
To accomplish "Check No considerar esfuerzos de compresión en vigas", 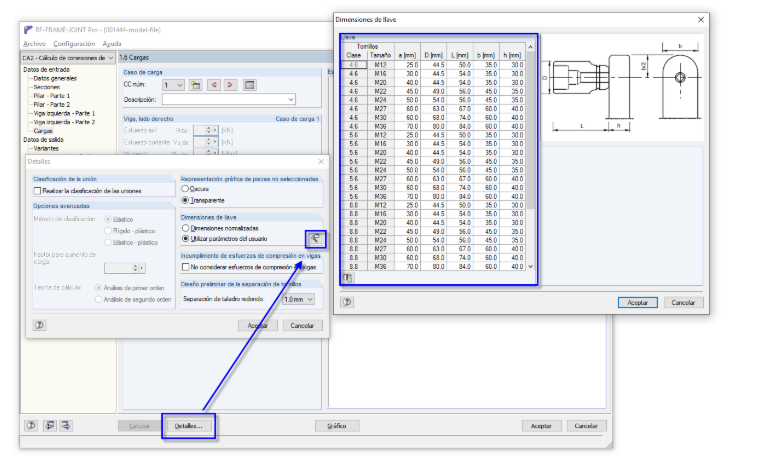I will [185, 267].
